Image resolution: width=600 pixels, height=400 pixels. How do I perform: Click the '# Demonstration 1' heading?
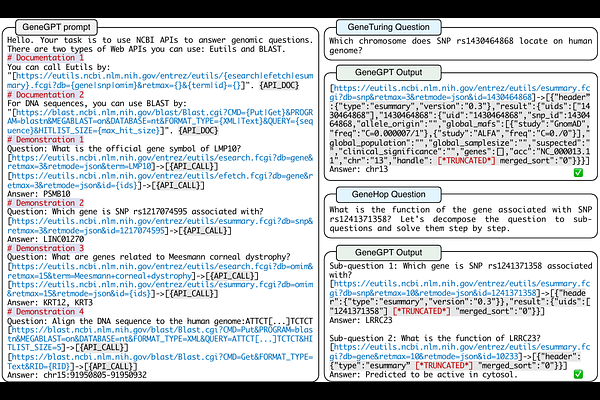coord(46,140)
